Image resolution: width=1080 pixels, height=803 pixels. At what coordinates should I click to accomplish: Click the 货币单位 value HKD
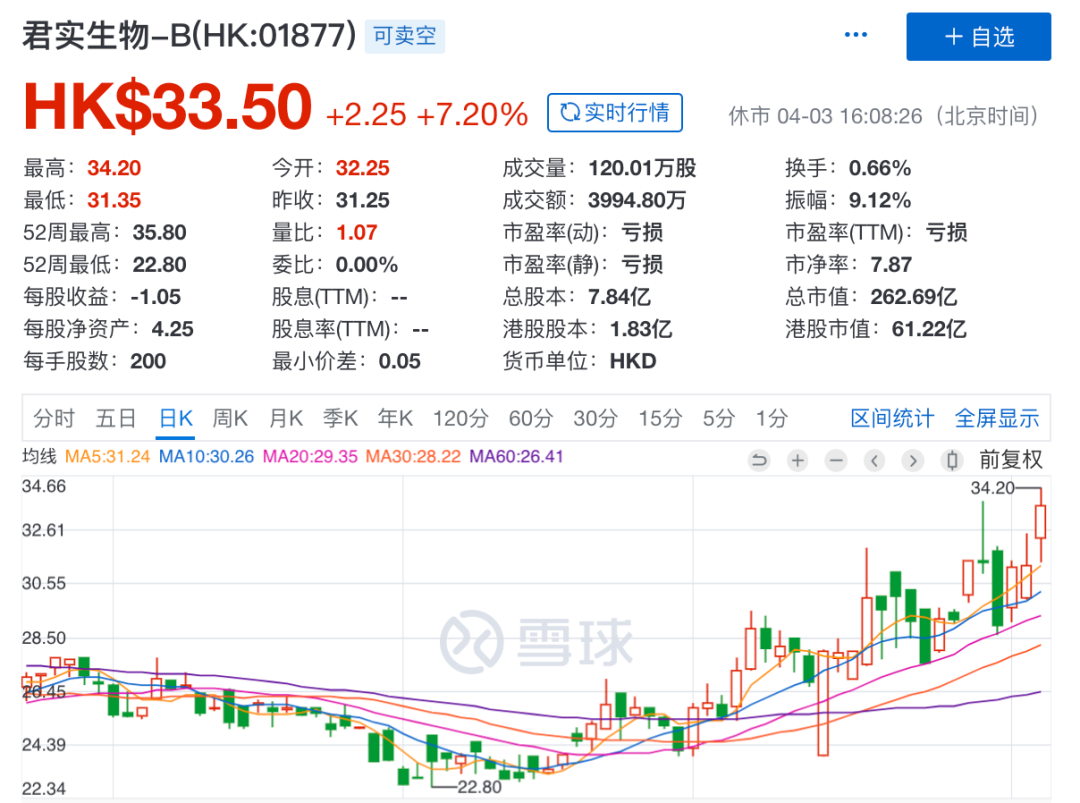tap(632, 362)
